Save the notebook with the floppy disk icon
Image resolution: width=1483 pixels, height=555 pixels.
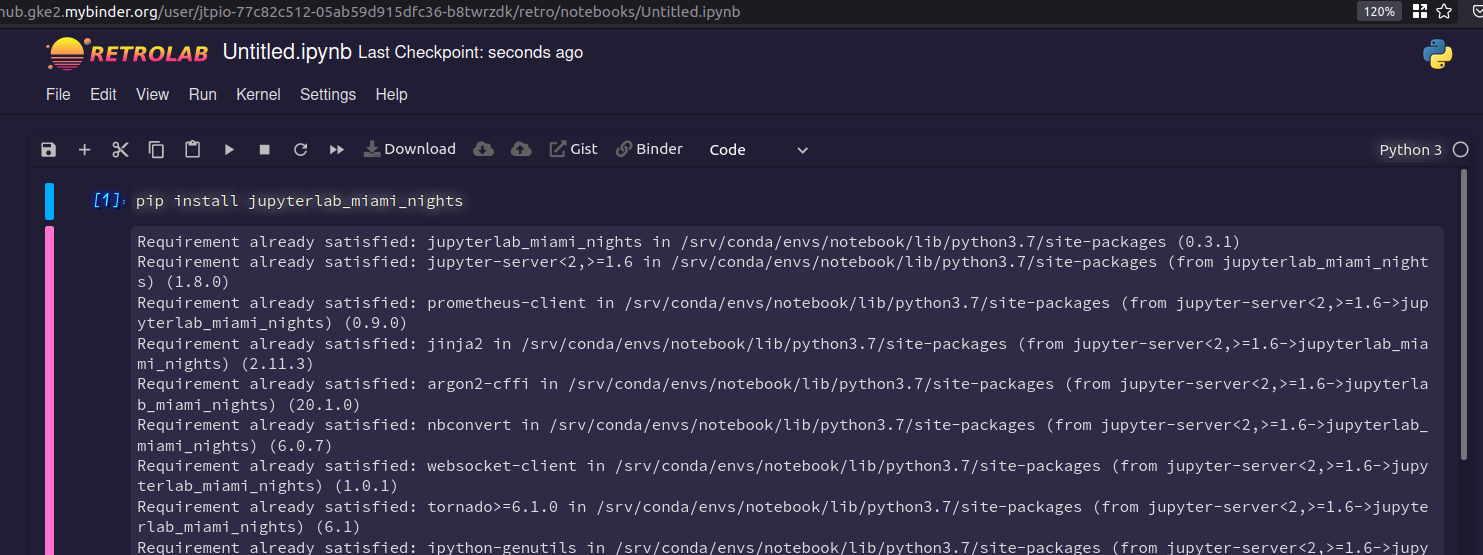[48, 149]
